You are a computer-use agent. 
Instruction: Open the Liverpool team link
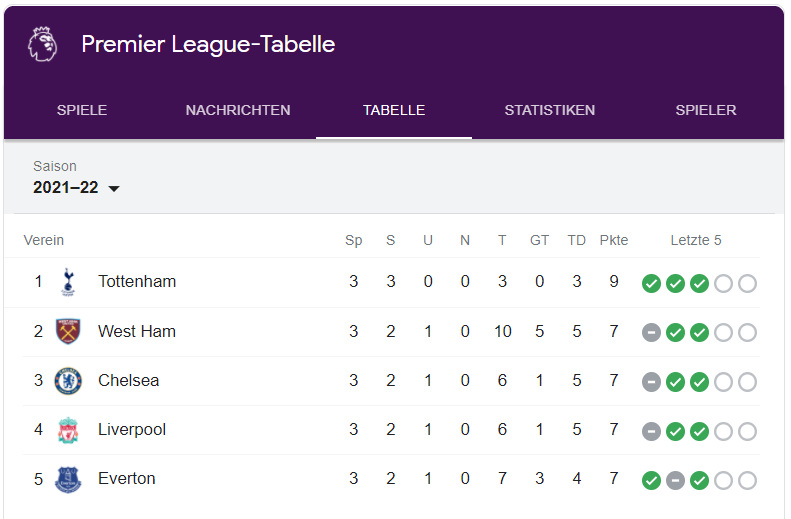132,430
